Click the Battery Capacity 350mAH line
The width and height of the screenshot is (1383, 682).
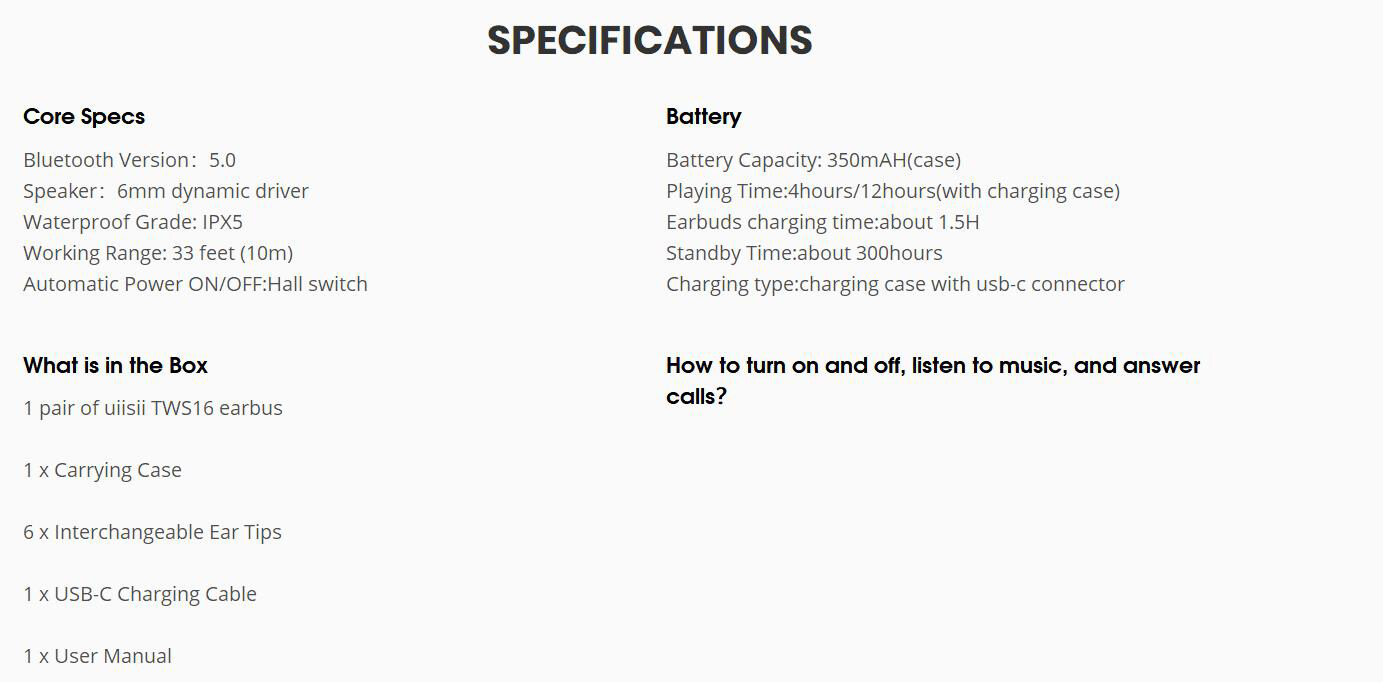[x=813, y=160]
